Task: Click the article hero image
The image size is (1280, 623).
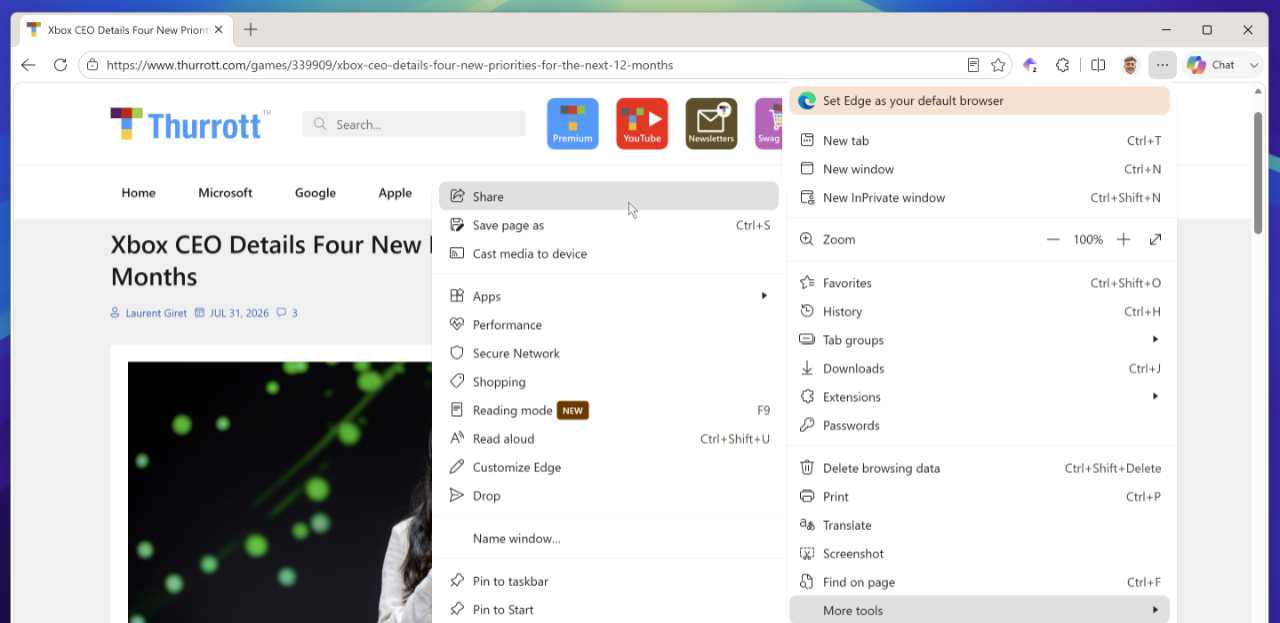Action: click(280, 492)
